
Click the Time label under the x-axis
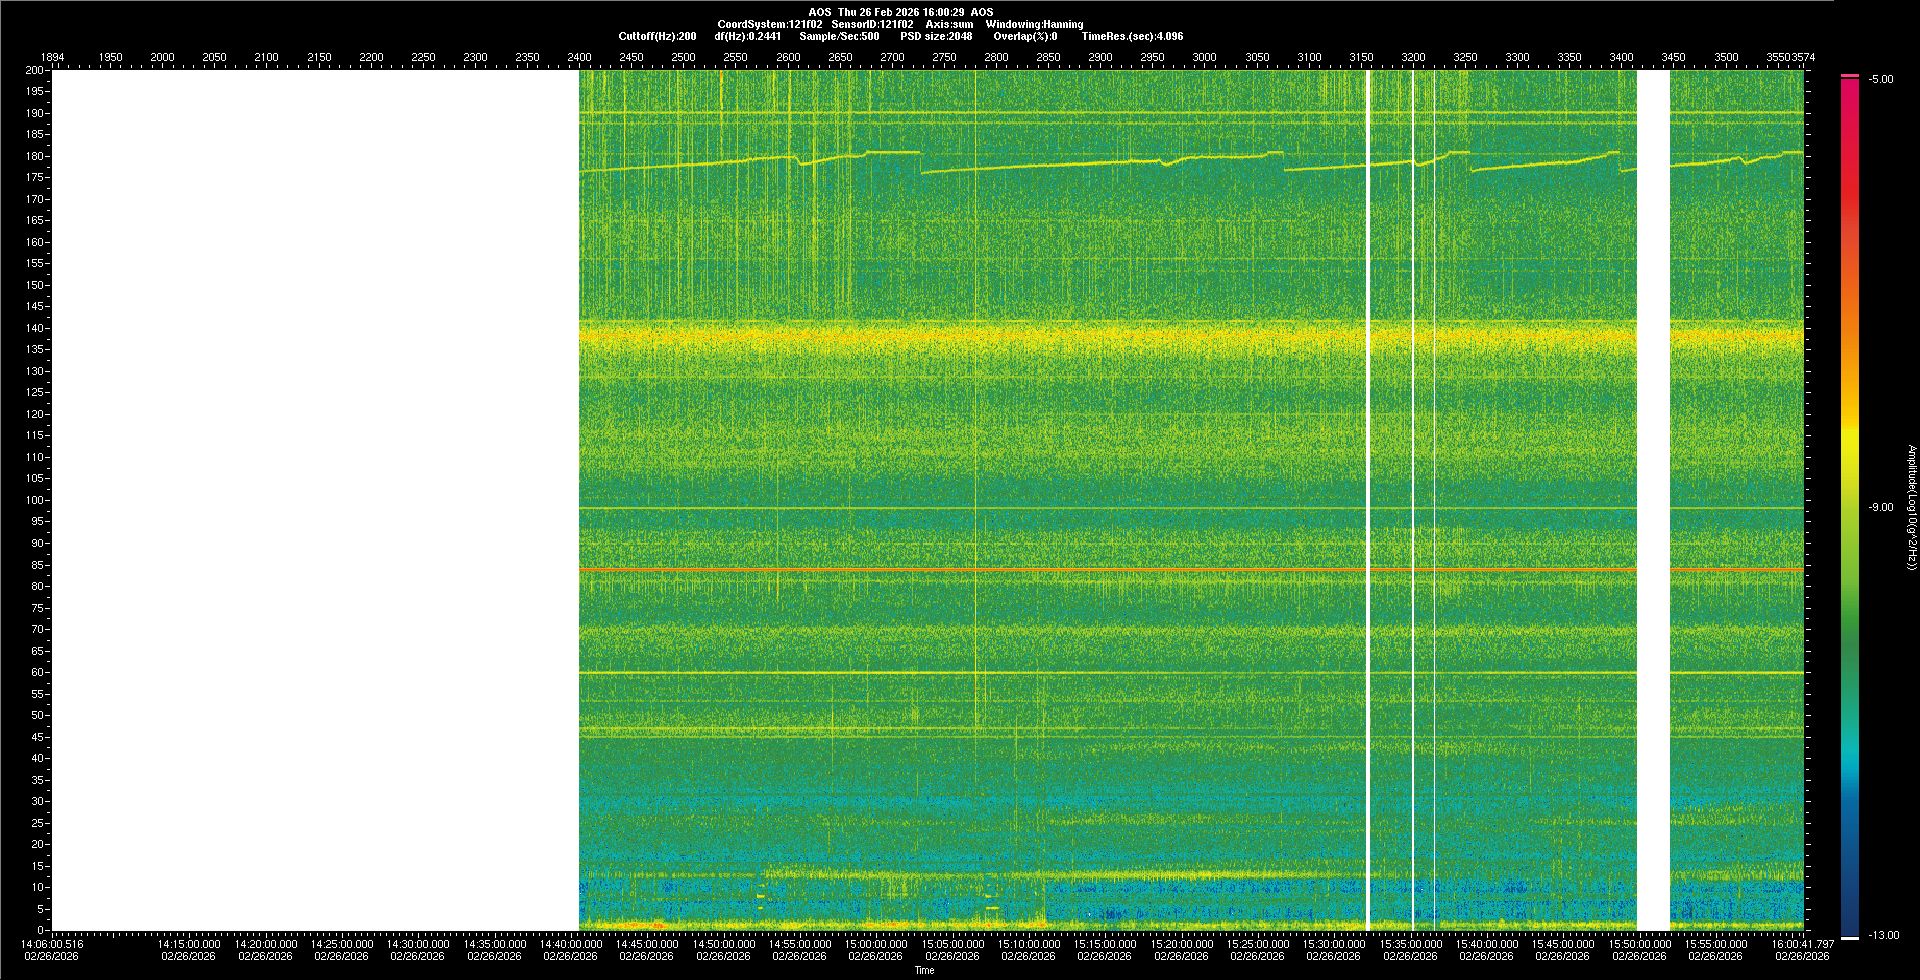point(924,970)
